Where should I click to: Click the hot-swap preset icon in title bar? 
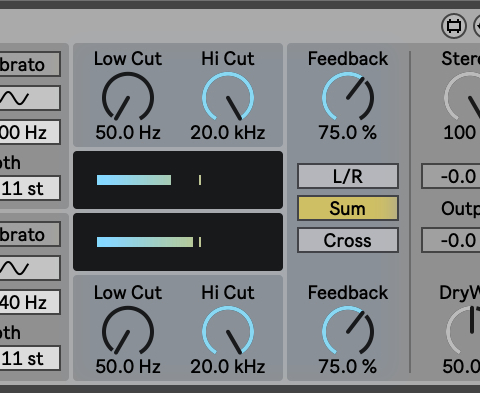pos(453,26)
